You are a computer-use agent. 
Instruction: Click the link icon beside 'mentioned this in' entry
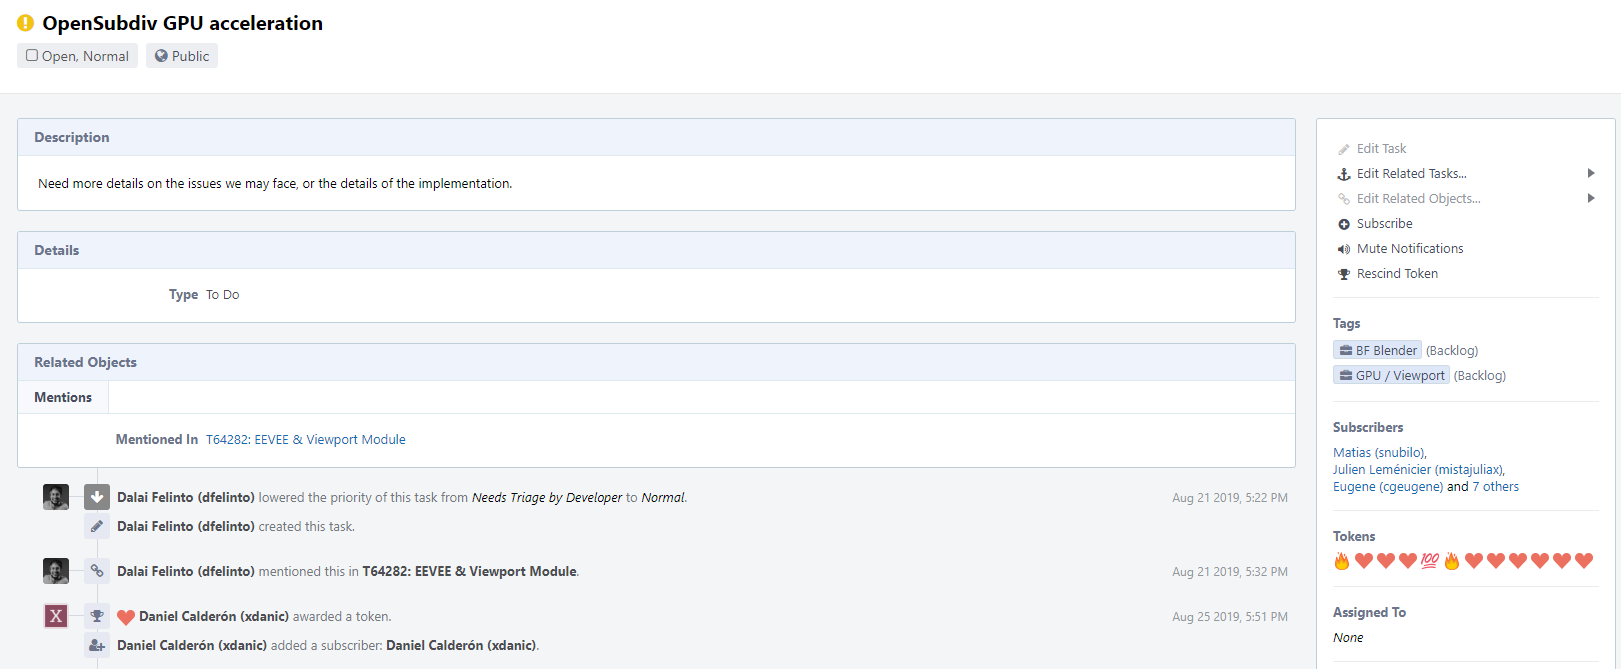click(97, 571)
